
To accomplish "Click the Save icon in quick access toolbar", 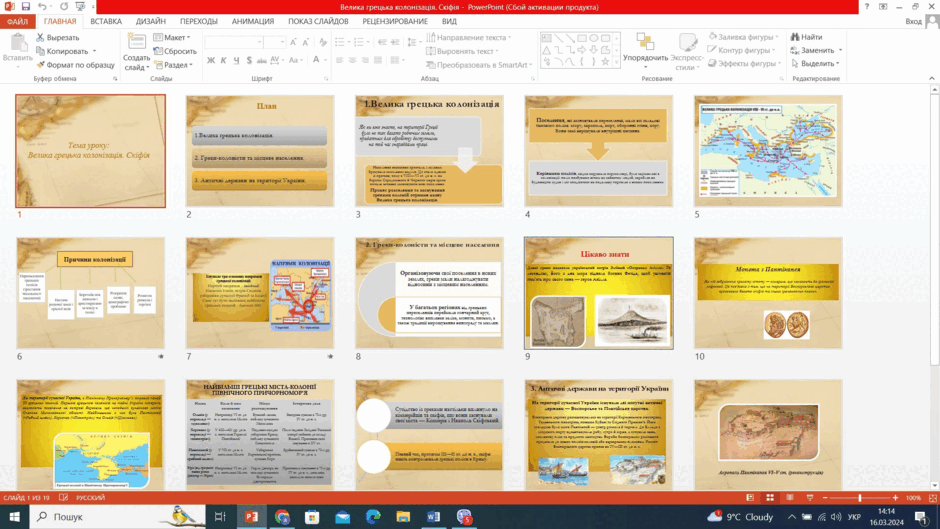I will coord(25,7).
